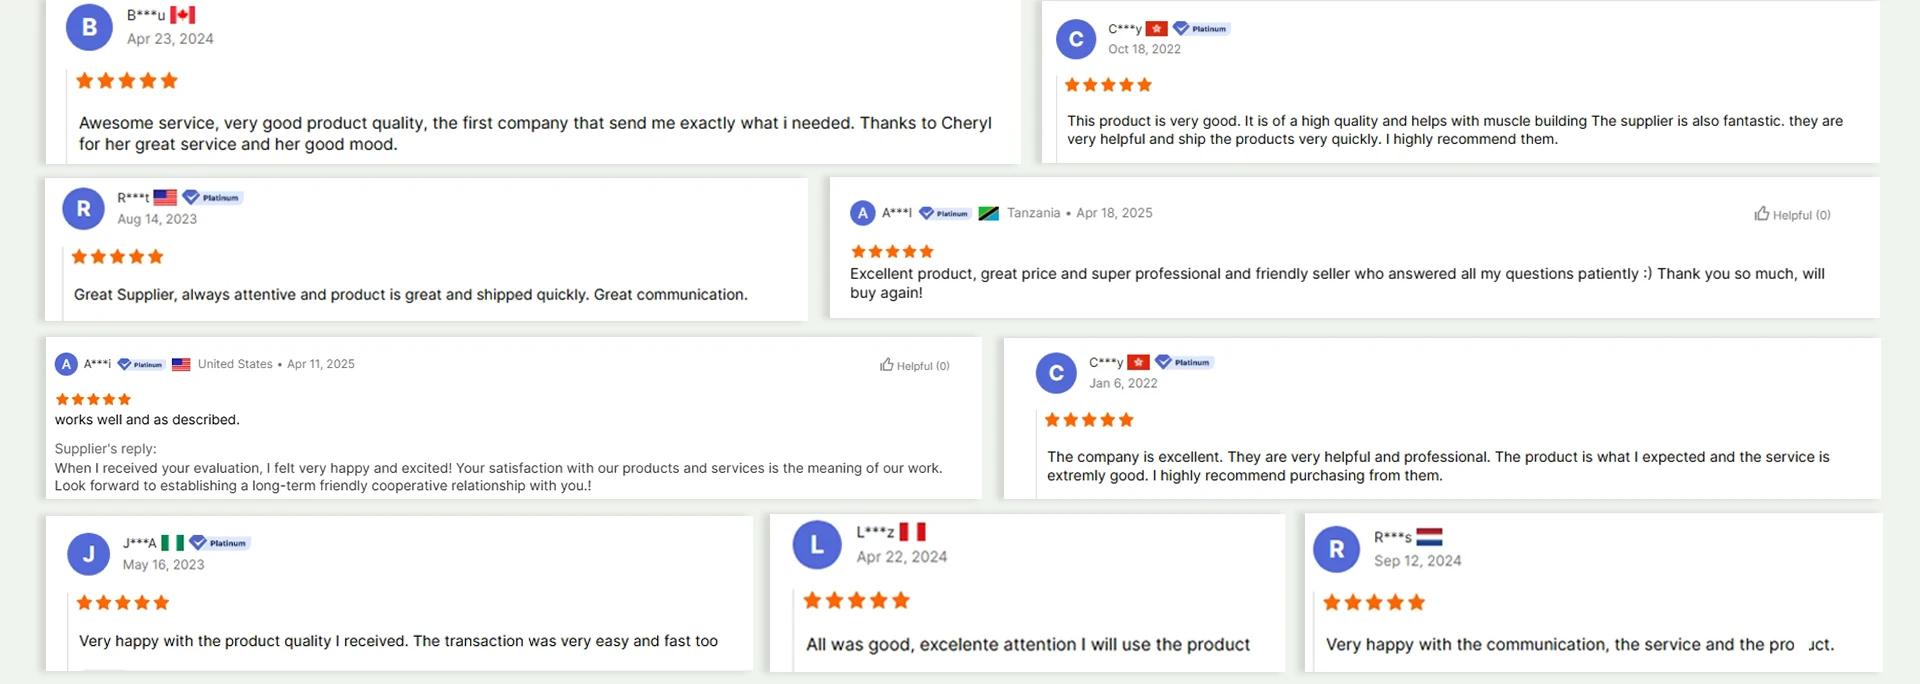Screen dimensions: 1920x684
Task: Click the Tanzania flag icon
Action: tap(988, 213)
